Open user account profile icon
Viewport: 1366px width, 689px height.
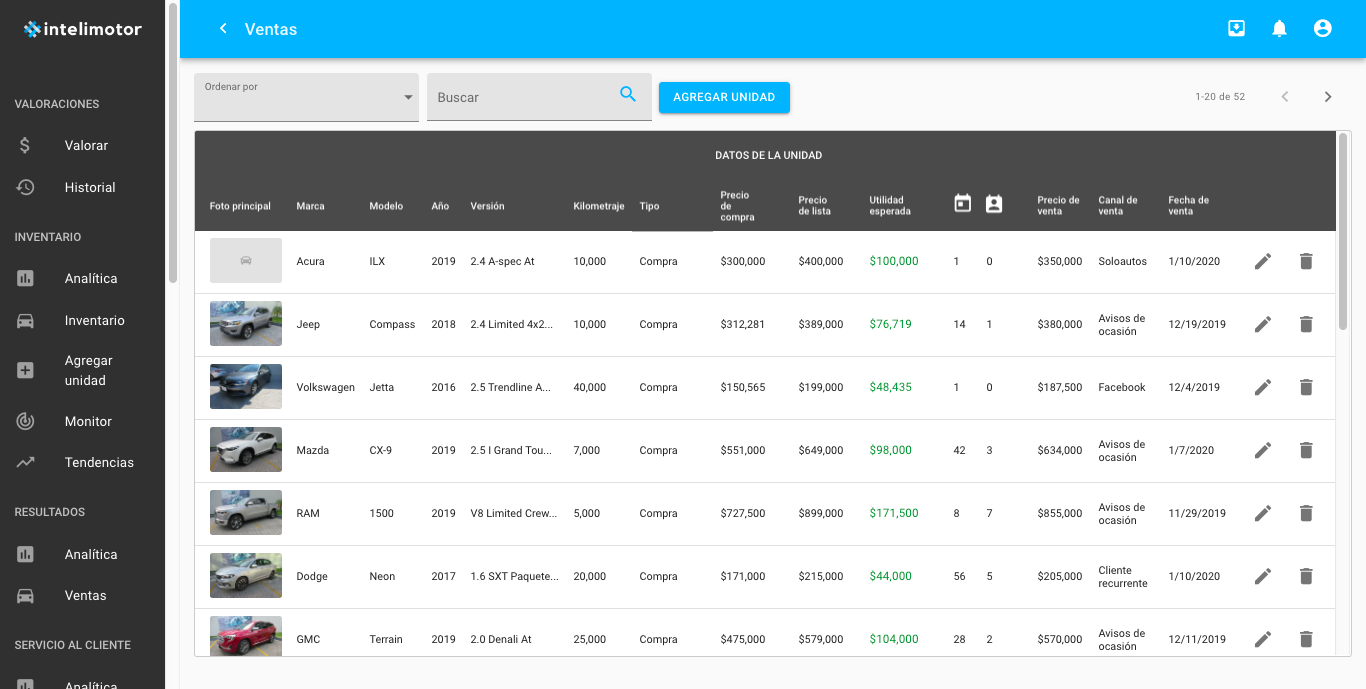[1323, 29]
